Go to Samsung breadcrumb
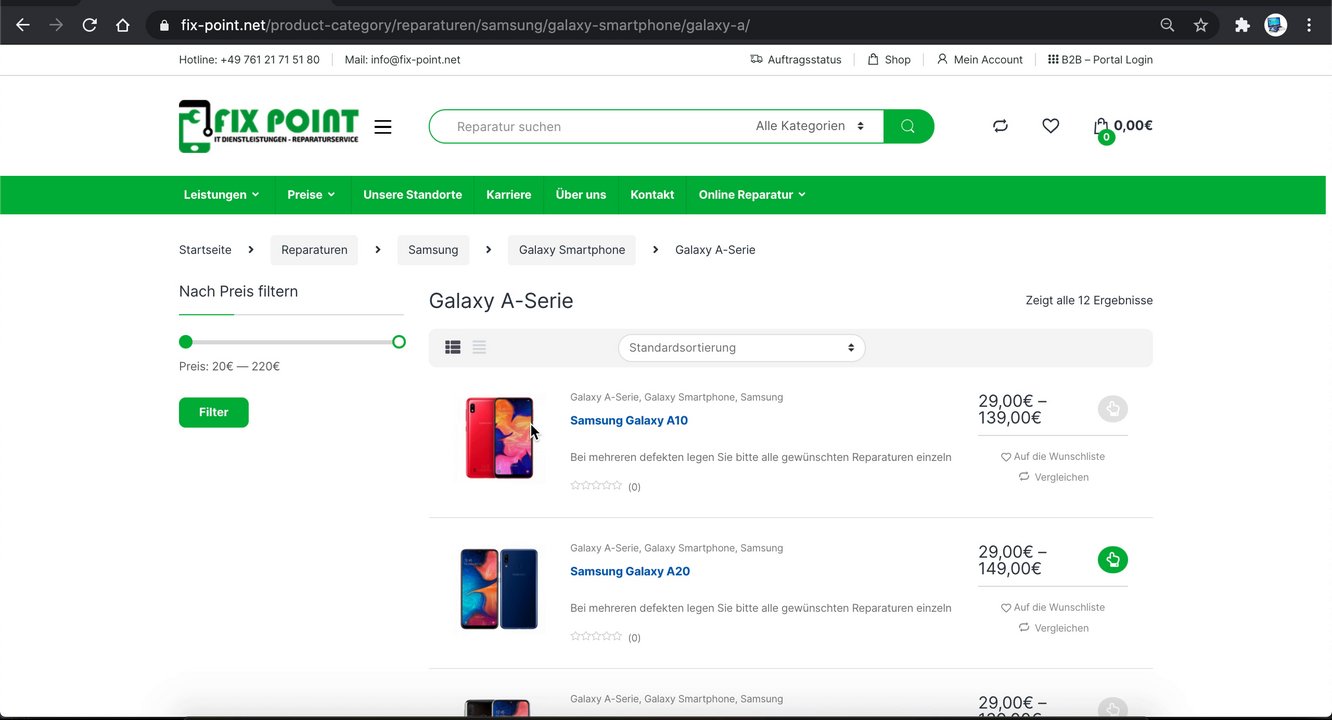The width and height of the screenshot is (1332, 720). coord(433,250)
